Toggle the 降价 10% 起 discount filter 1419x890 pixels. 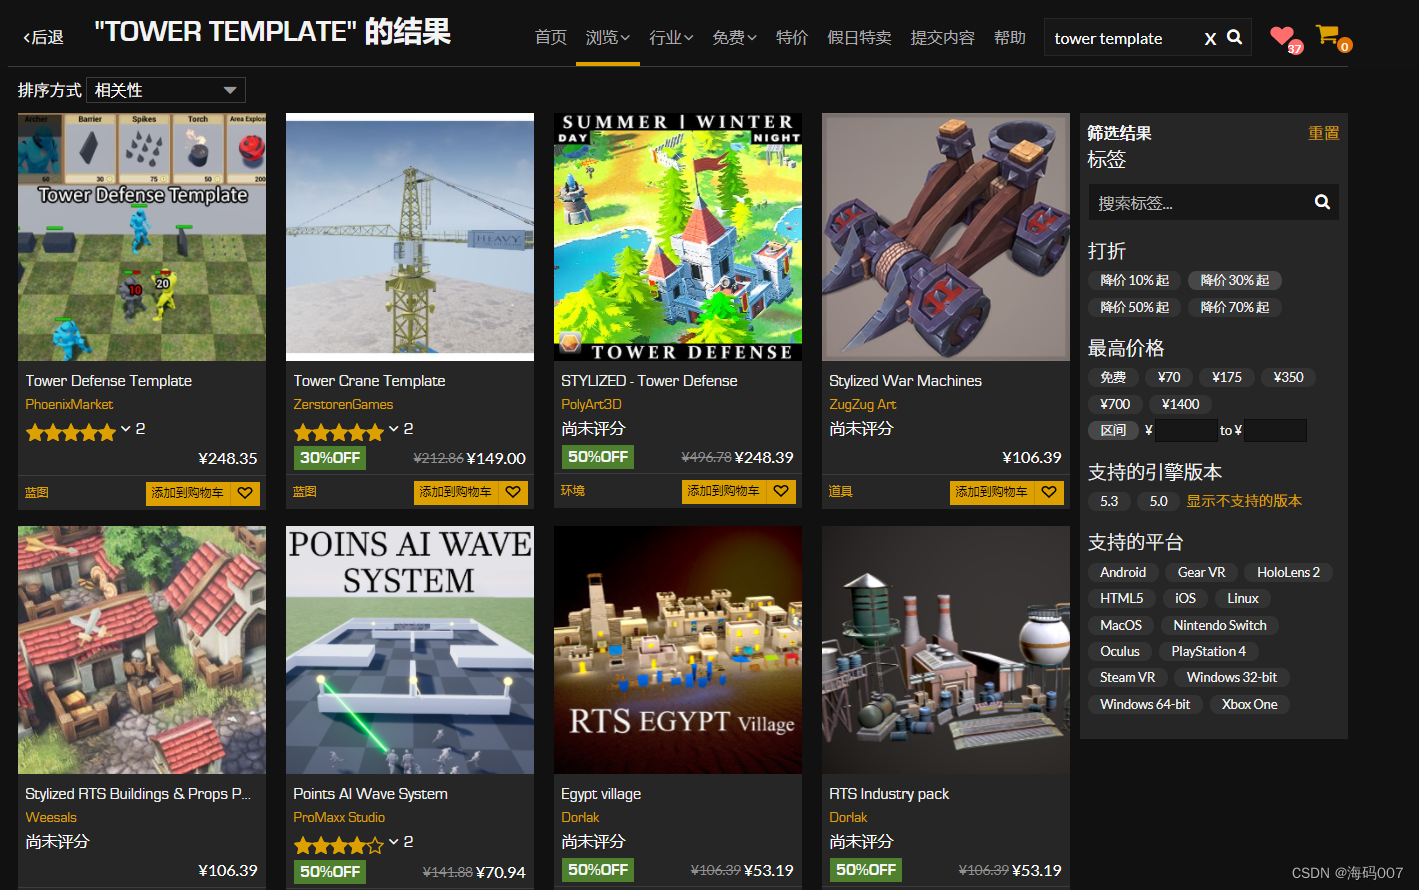click(1134, 280)
